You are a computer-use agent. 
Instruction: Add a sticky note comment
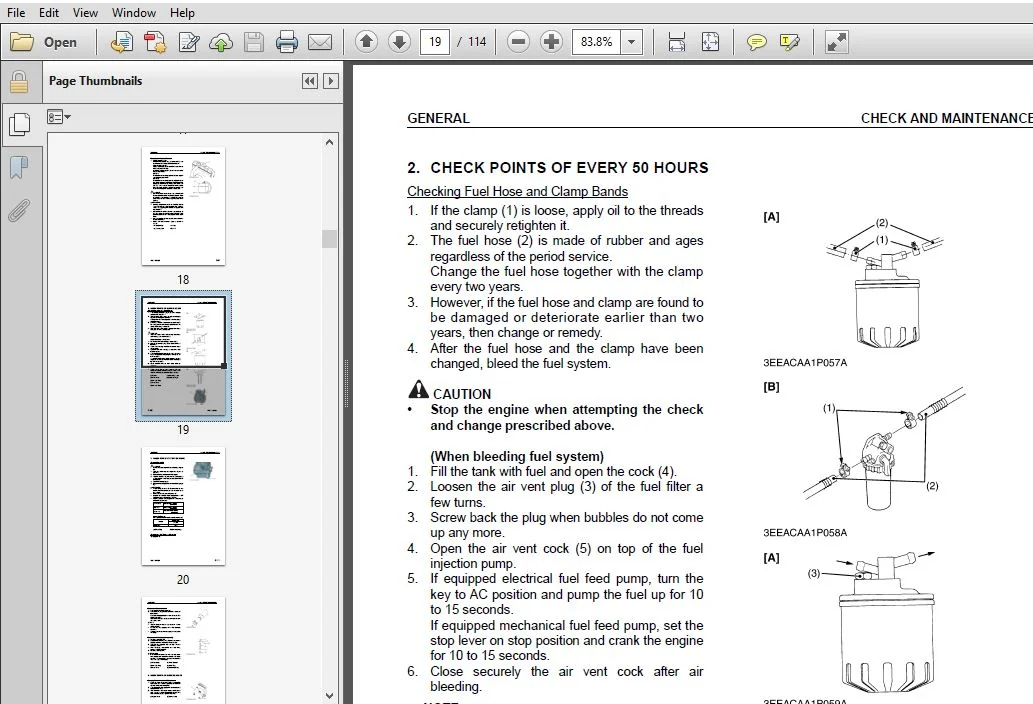(x=756, y=42)
